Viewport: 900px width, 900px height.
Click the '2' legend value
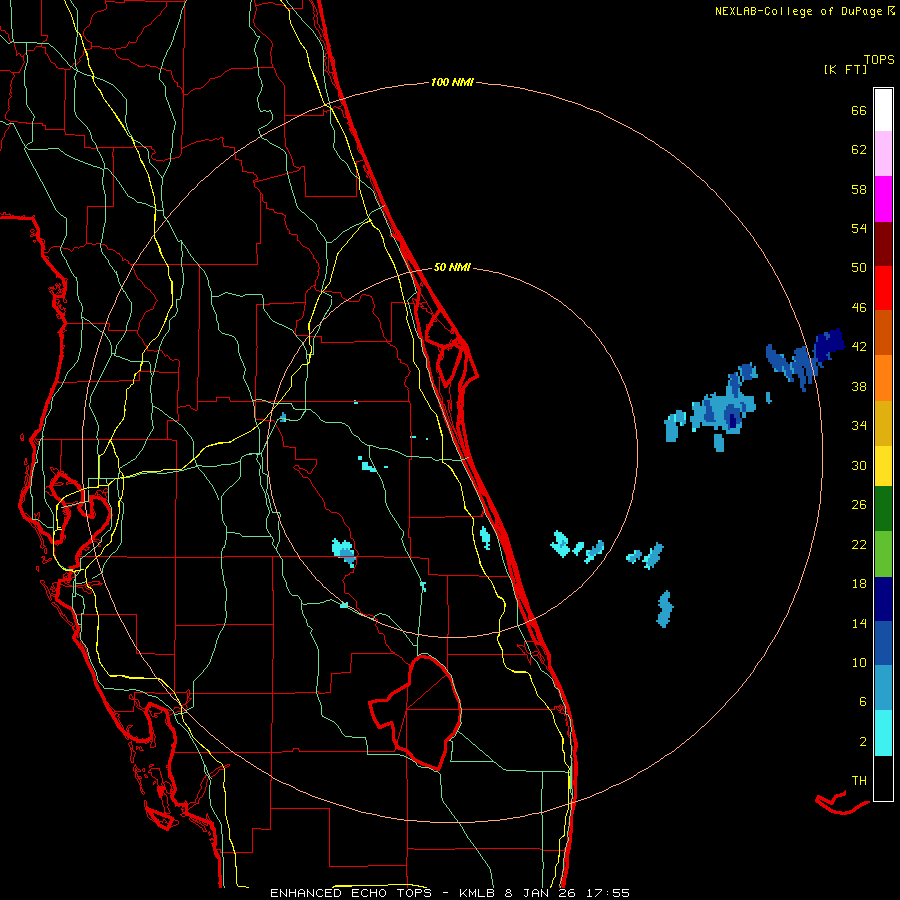pos(863,742)
